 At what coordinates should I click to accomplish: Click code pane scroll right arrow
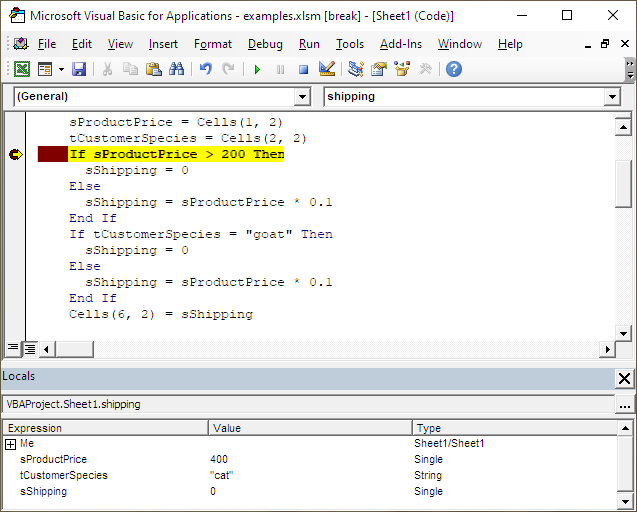click(x=607, y=349)
